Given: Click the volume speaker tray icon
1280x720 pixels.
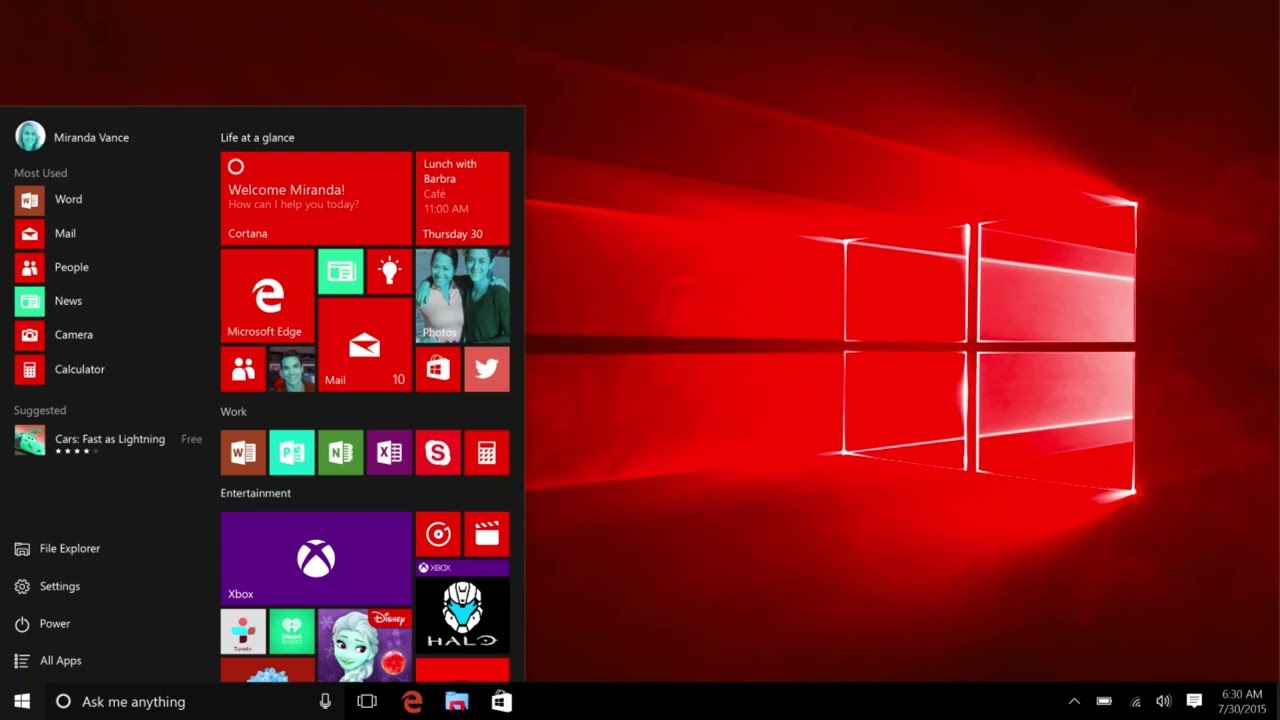Looking at the screenshot, I should (x=1163, y=701).
